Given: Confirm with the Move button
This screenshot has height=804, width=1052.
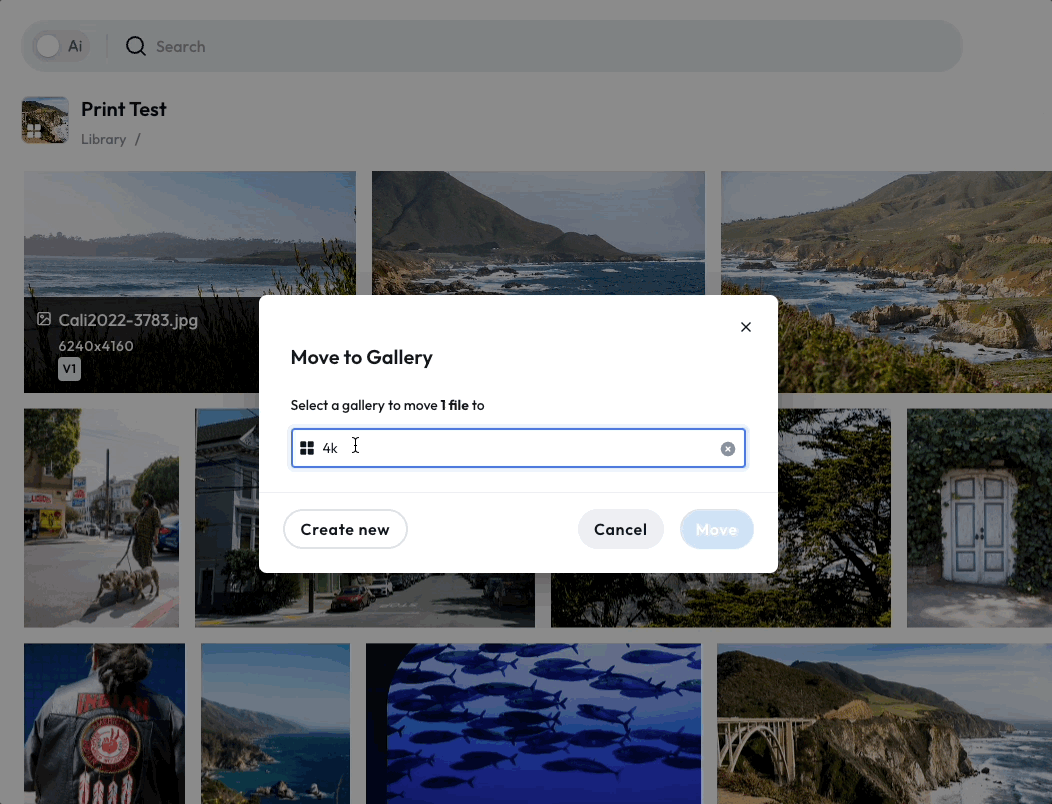Looking at the screenshot, I should click(x=717, y=529).
